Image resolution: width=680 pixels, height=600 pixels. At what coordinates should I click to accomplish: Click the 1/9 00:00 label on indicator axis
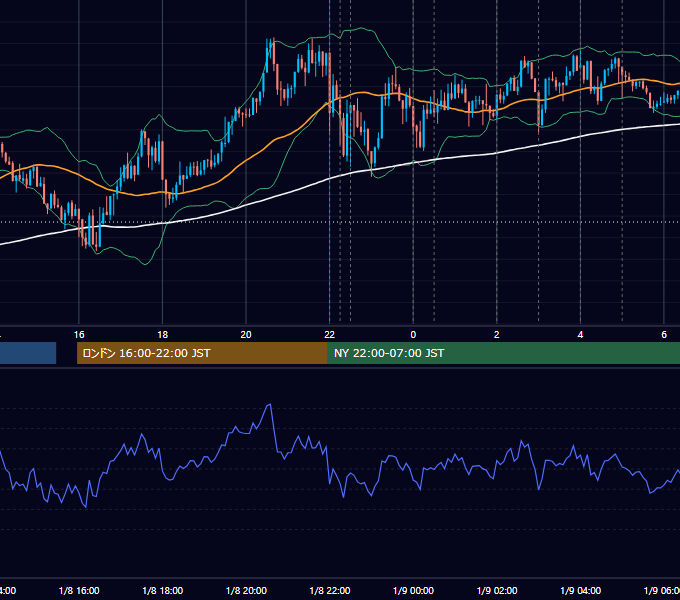(x=413, y=591)
